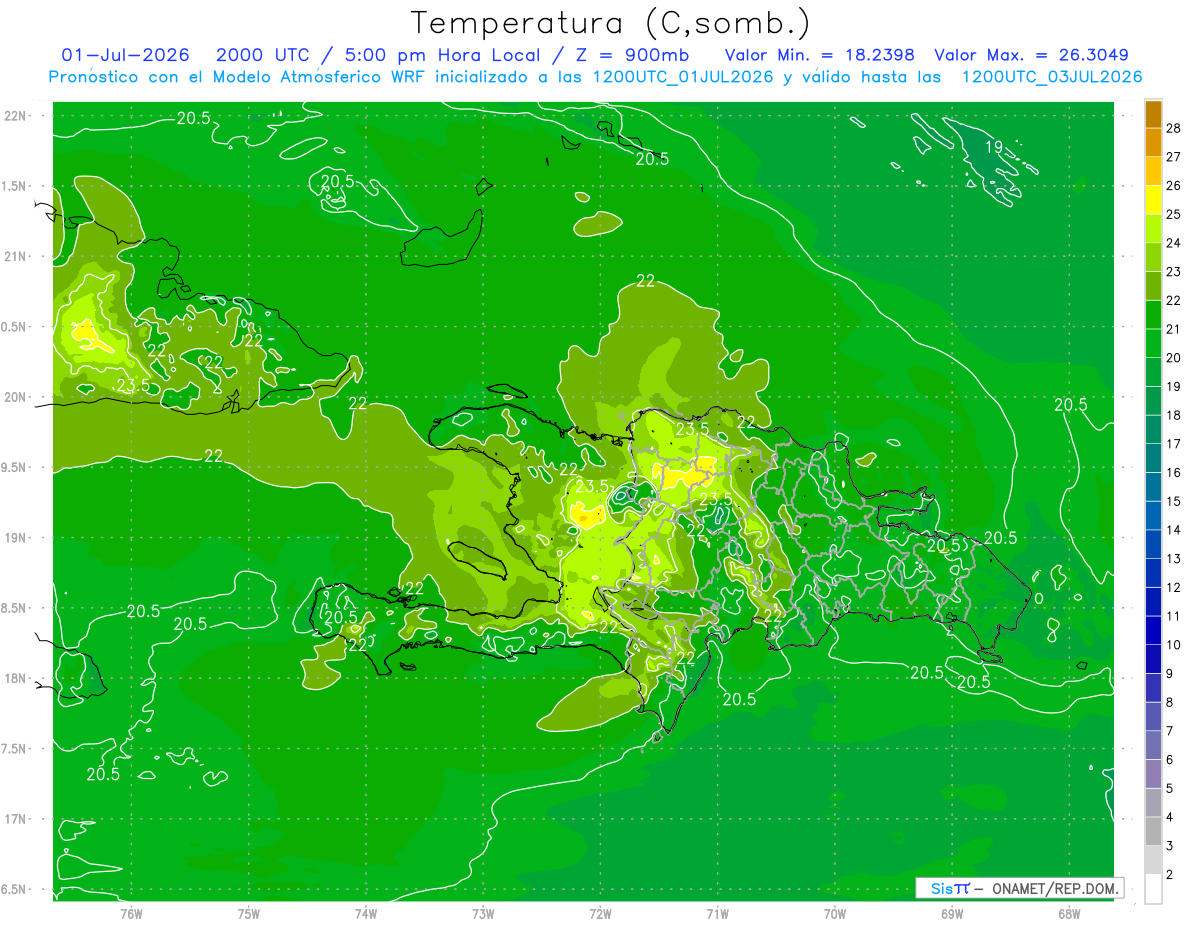Viewport: 1200px width, 927px height.
Task: Click the "69W" longitude axis label
Action: coord(952,913)
